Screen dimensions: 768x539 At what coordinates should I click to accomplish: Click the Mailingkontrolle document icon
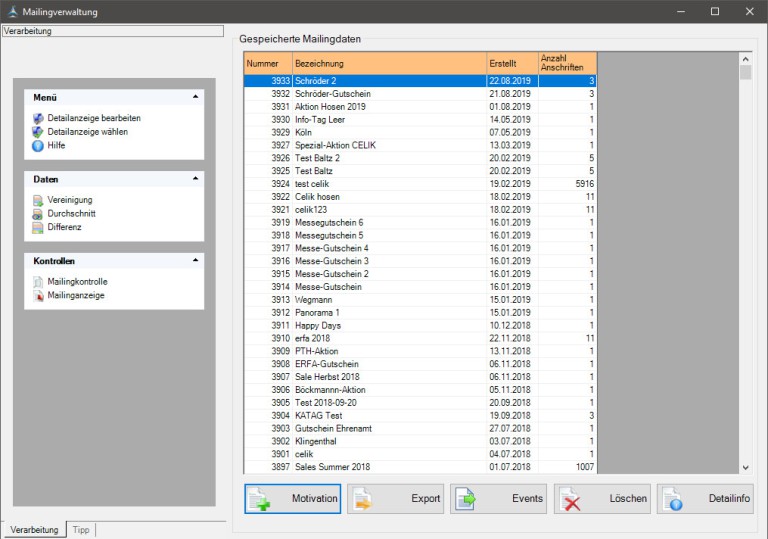click(x=38, y=282)
